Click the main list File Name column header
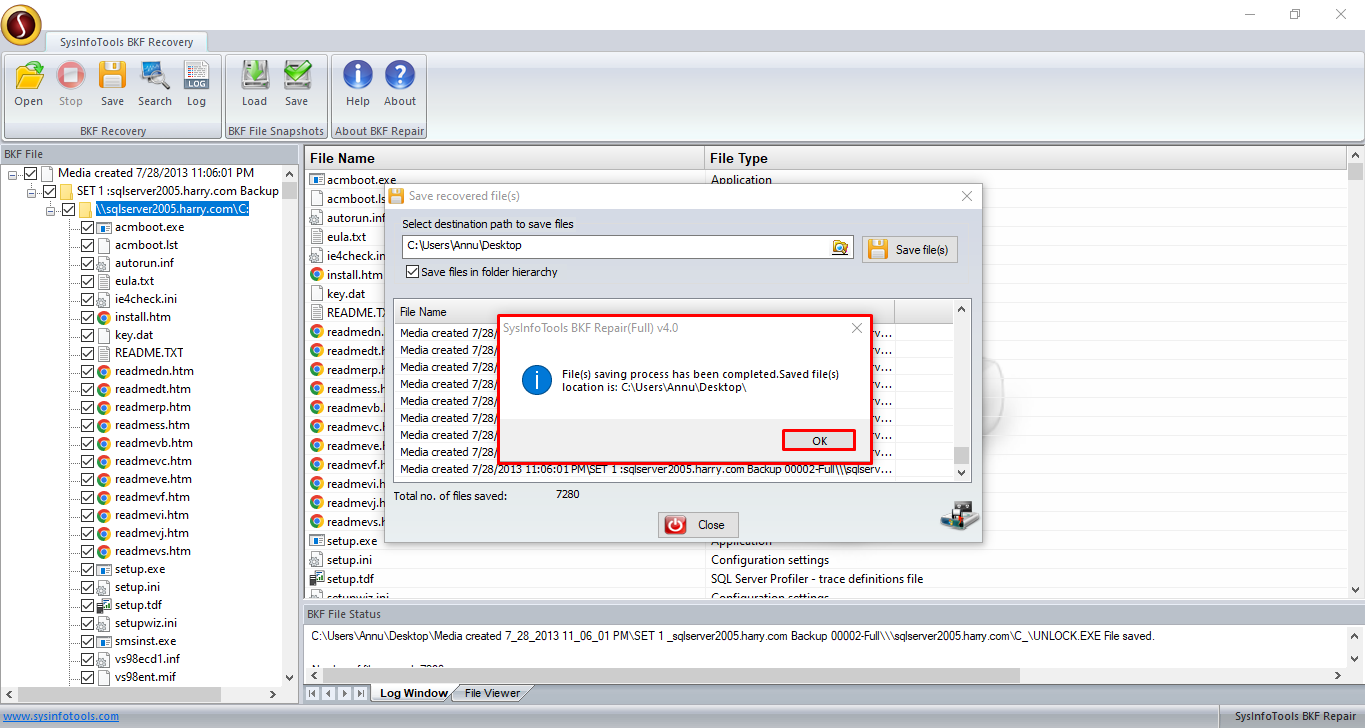1365x728 pixels. pyautogui.click(x=505, y=158)
